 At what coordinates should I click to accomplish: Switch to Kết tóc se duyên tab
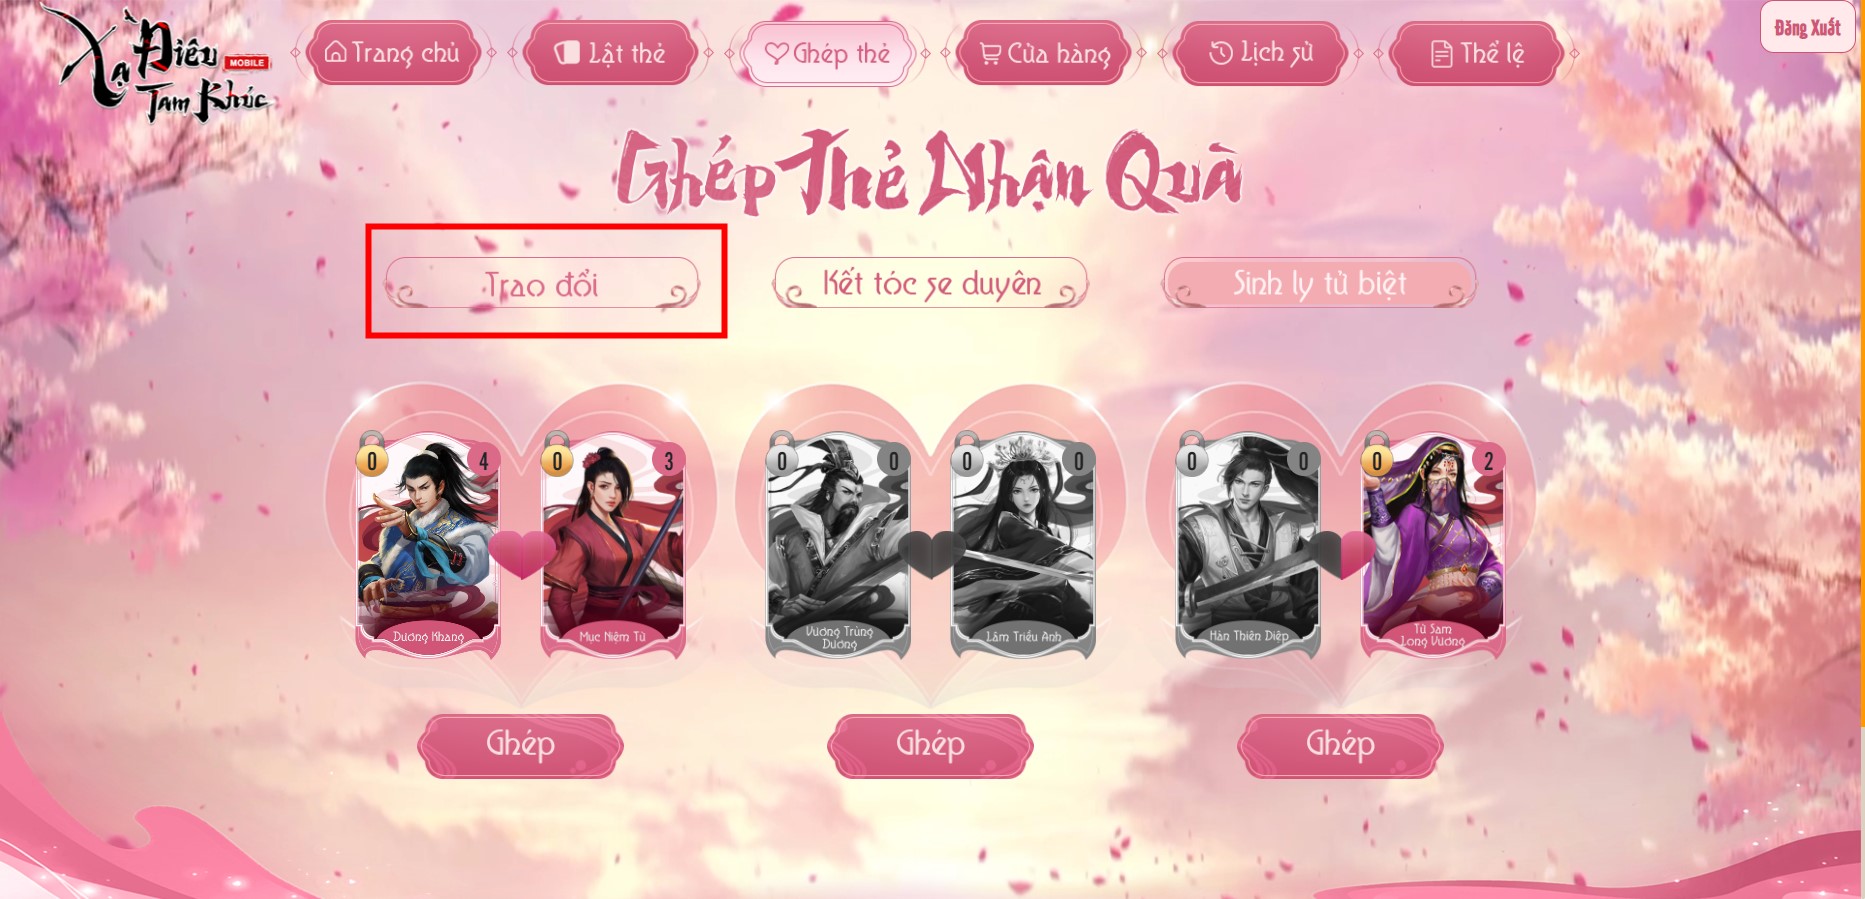[x=931, y=283]
